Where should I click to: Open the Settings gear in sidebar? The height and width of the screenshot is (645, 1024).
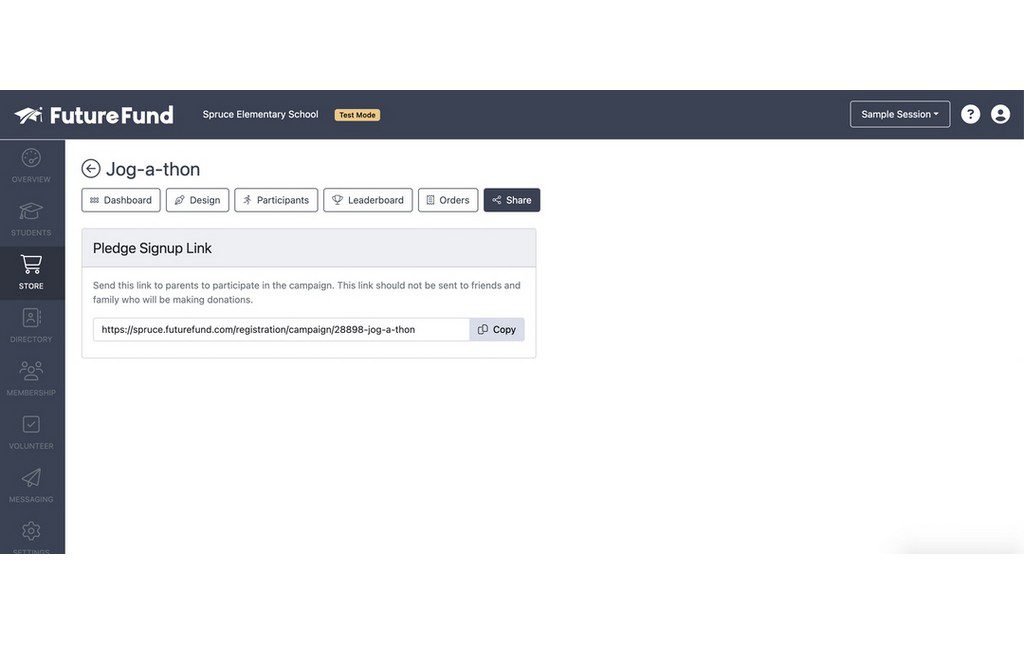point(31,531)
